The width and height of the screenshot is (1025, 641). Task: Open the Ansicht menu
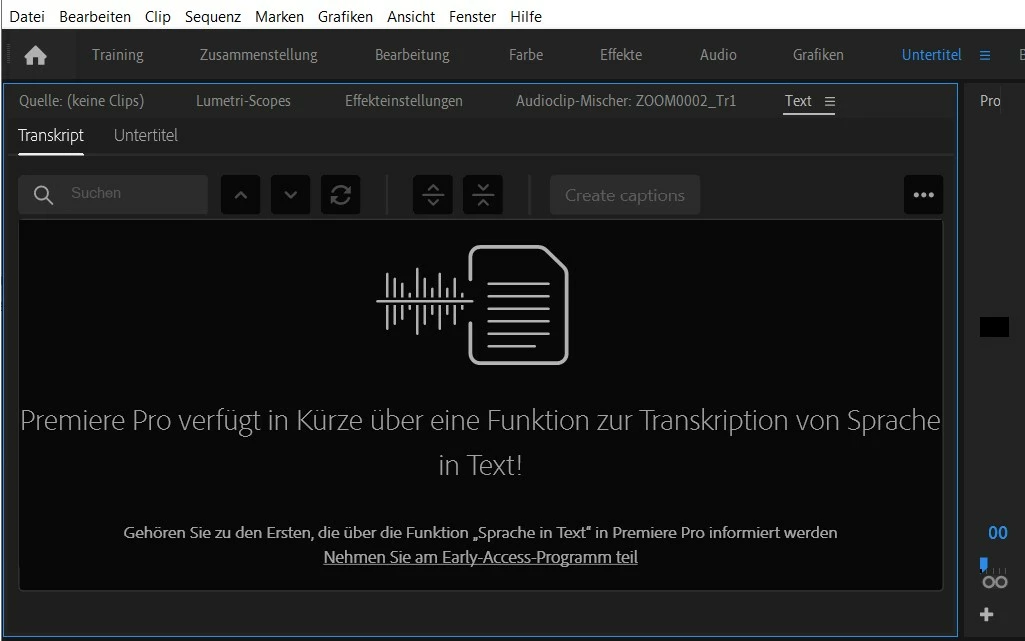tap(411, 16)
